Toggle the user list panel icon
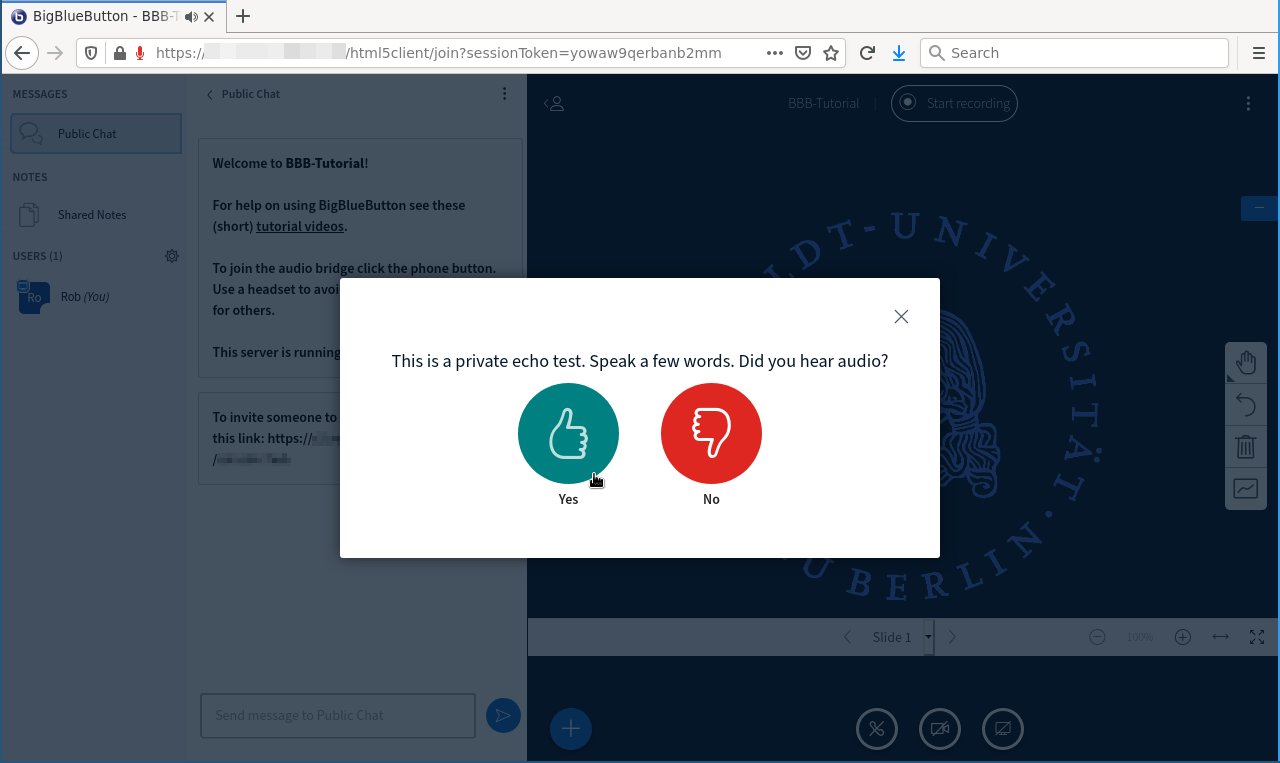The image size is (1280, 763). pos(554,103)
